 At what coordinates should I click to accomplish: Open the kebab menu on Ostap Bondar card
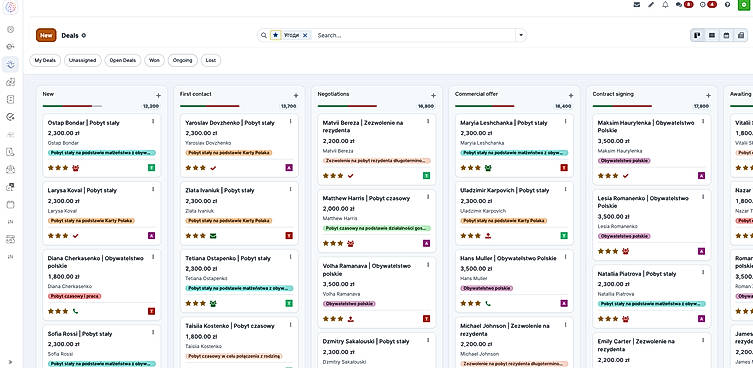tap(153, 122)
